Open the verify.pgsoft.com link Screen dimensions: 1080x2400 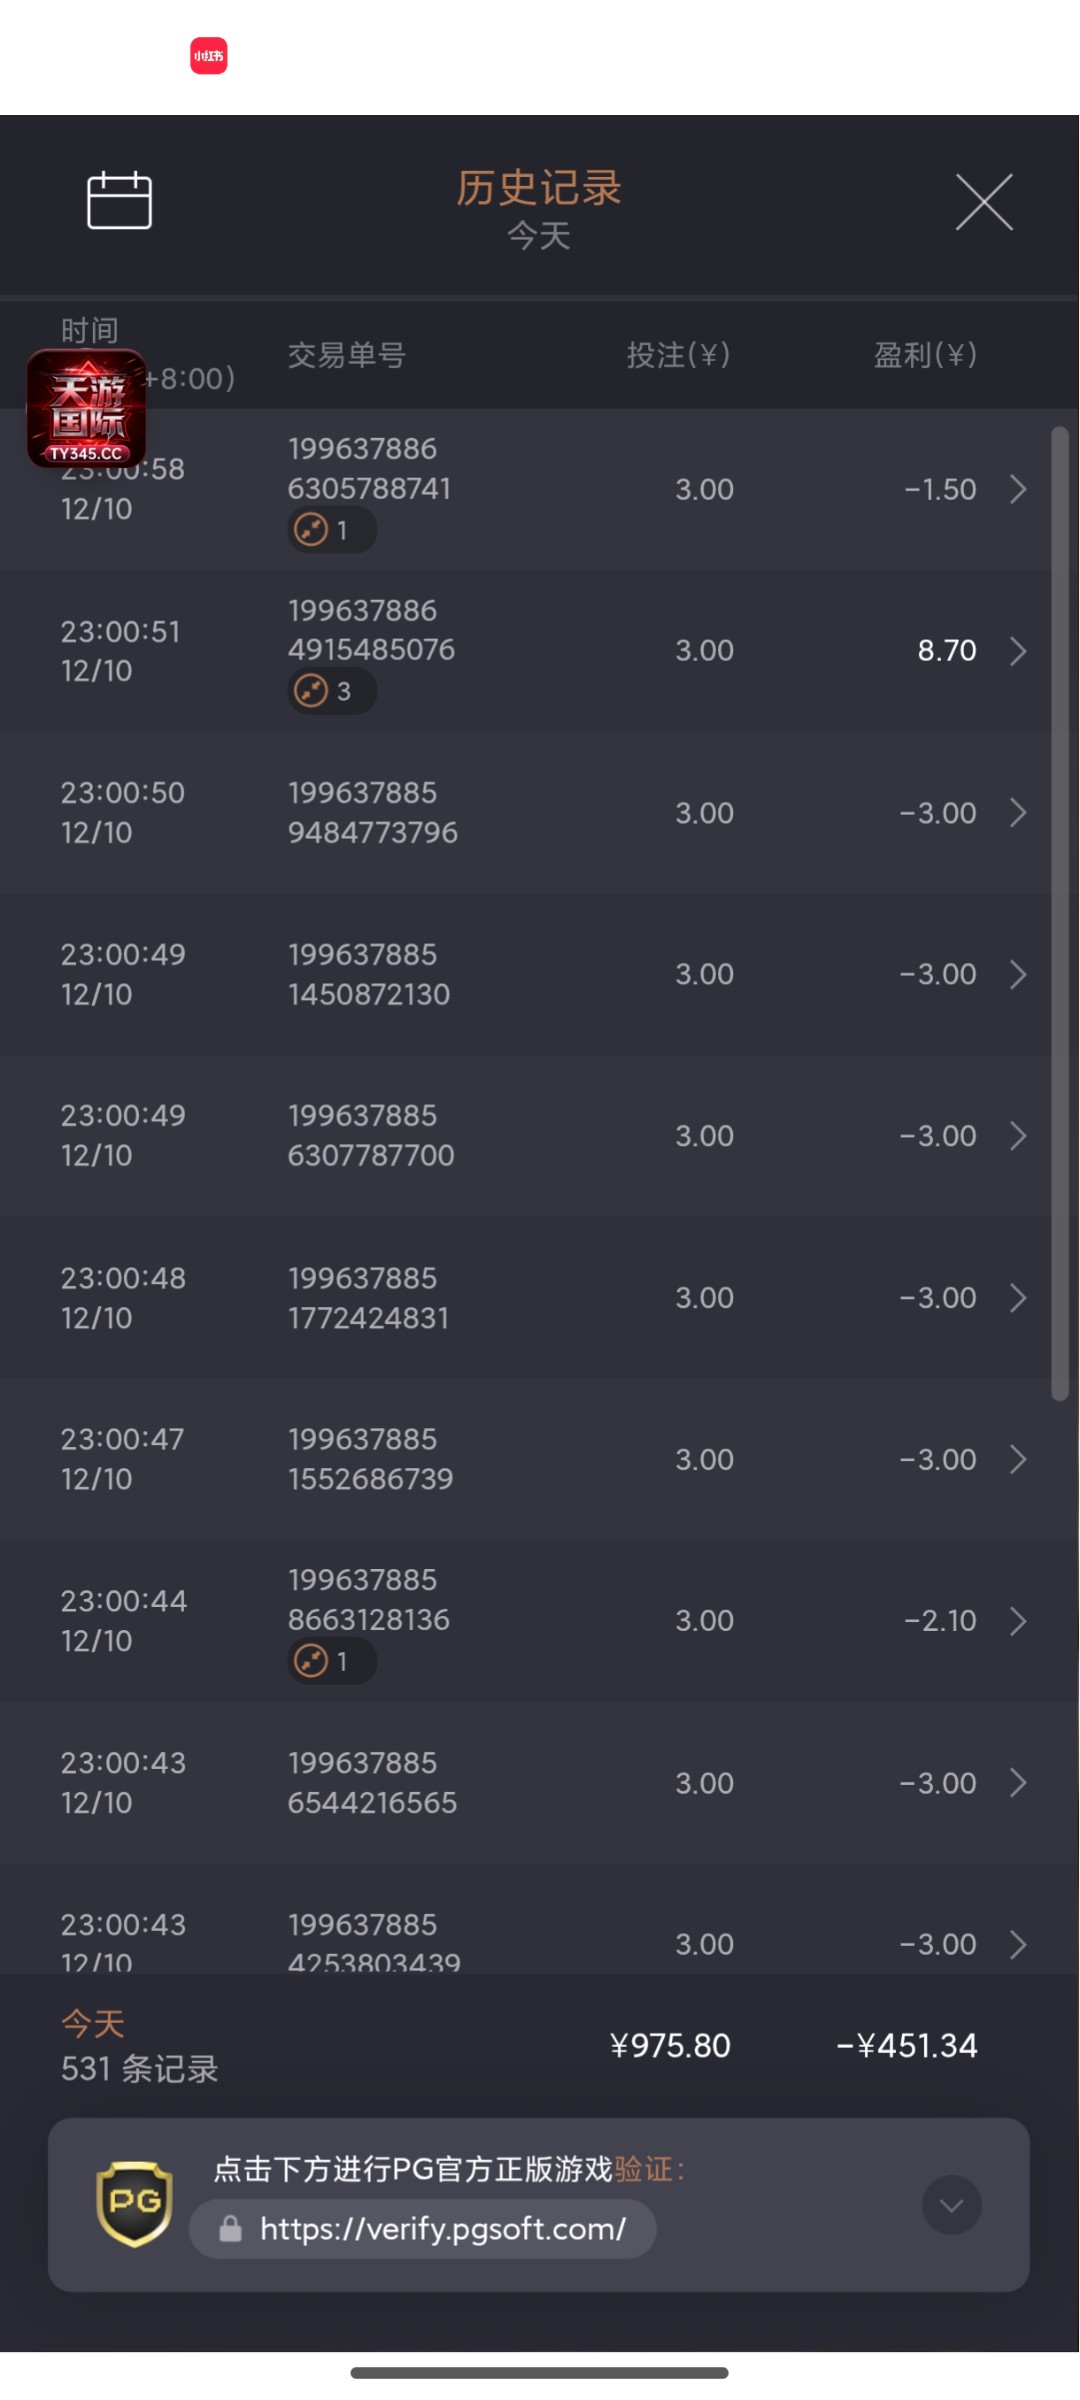click(442, 2228)
